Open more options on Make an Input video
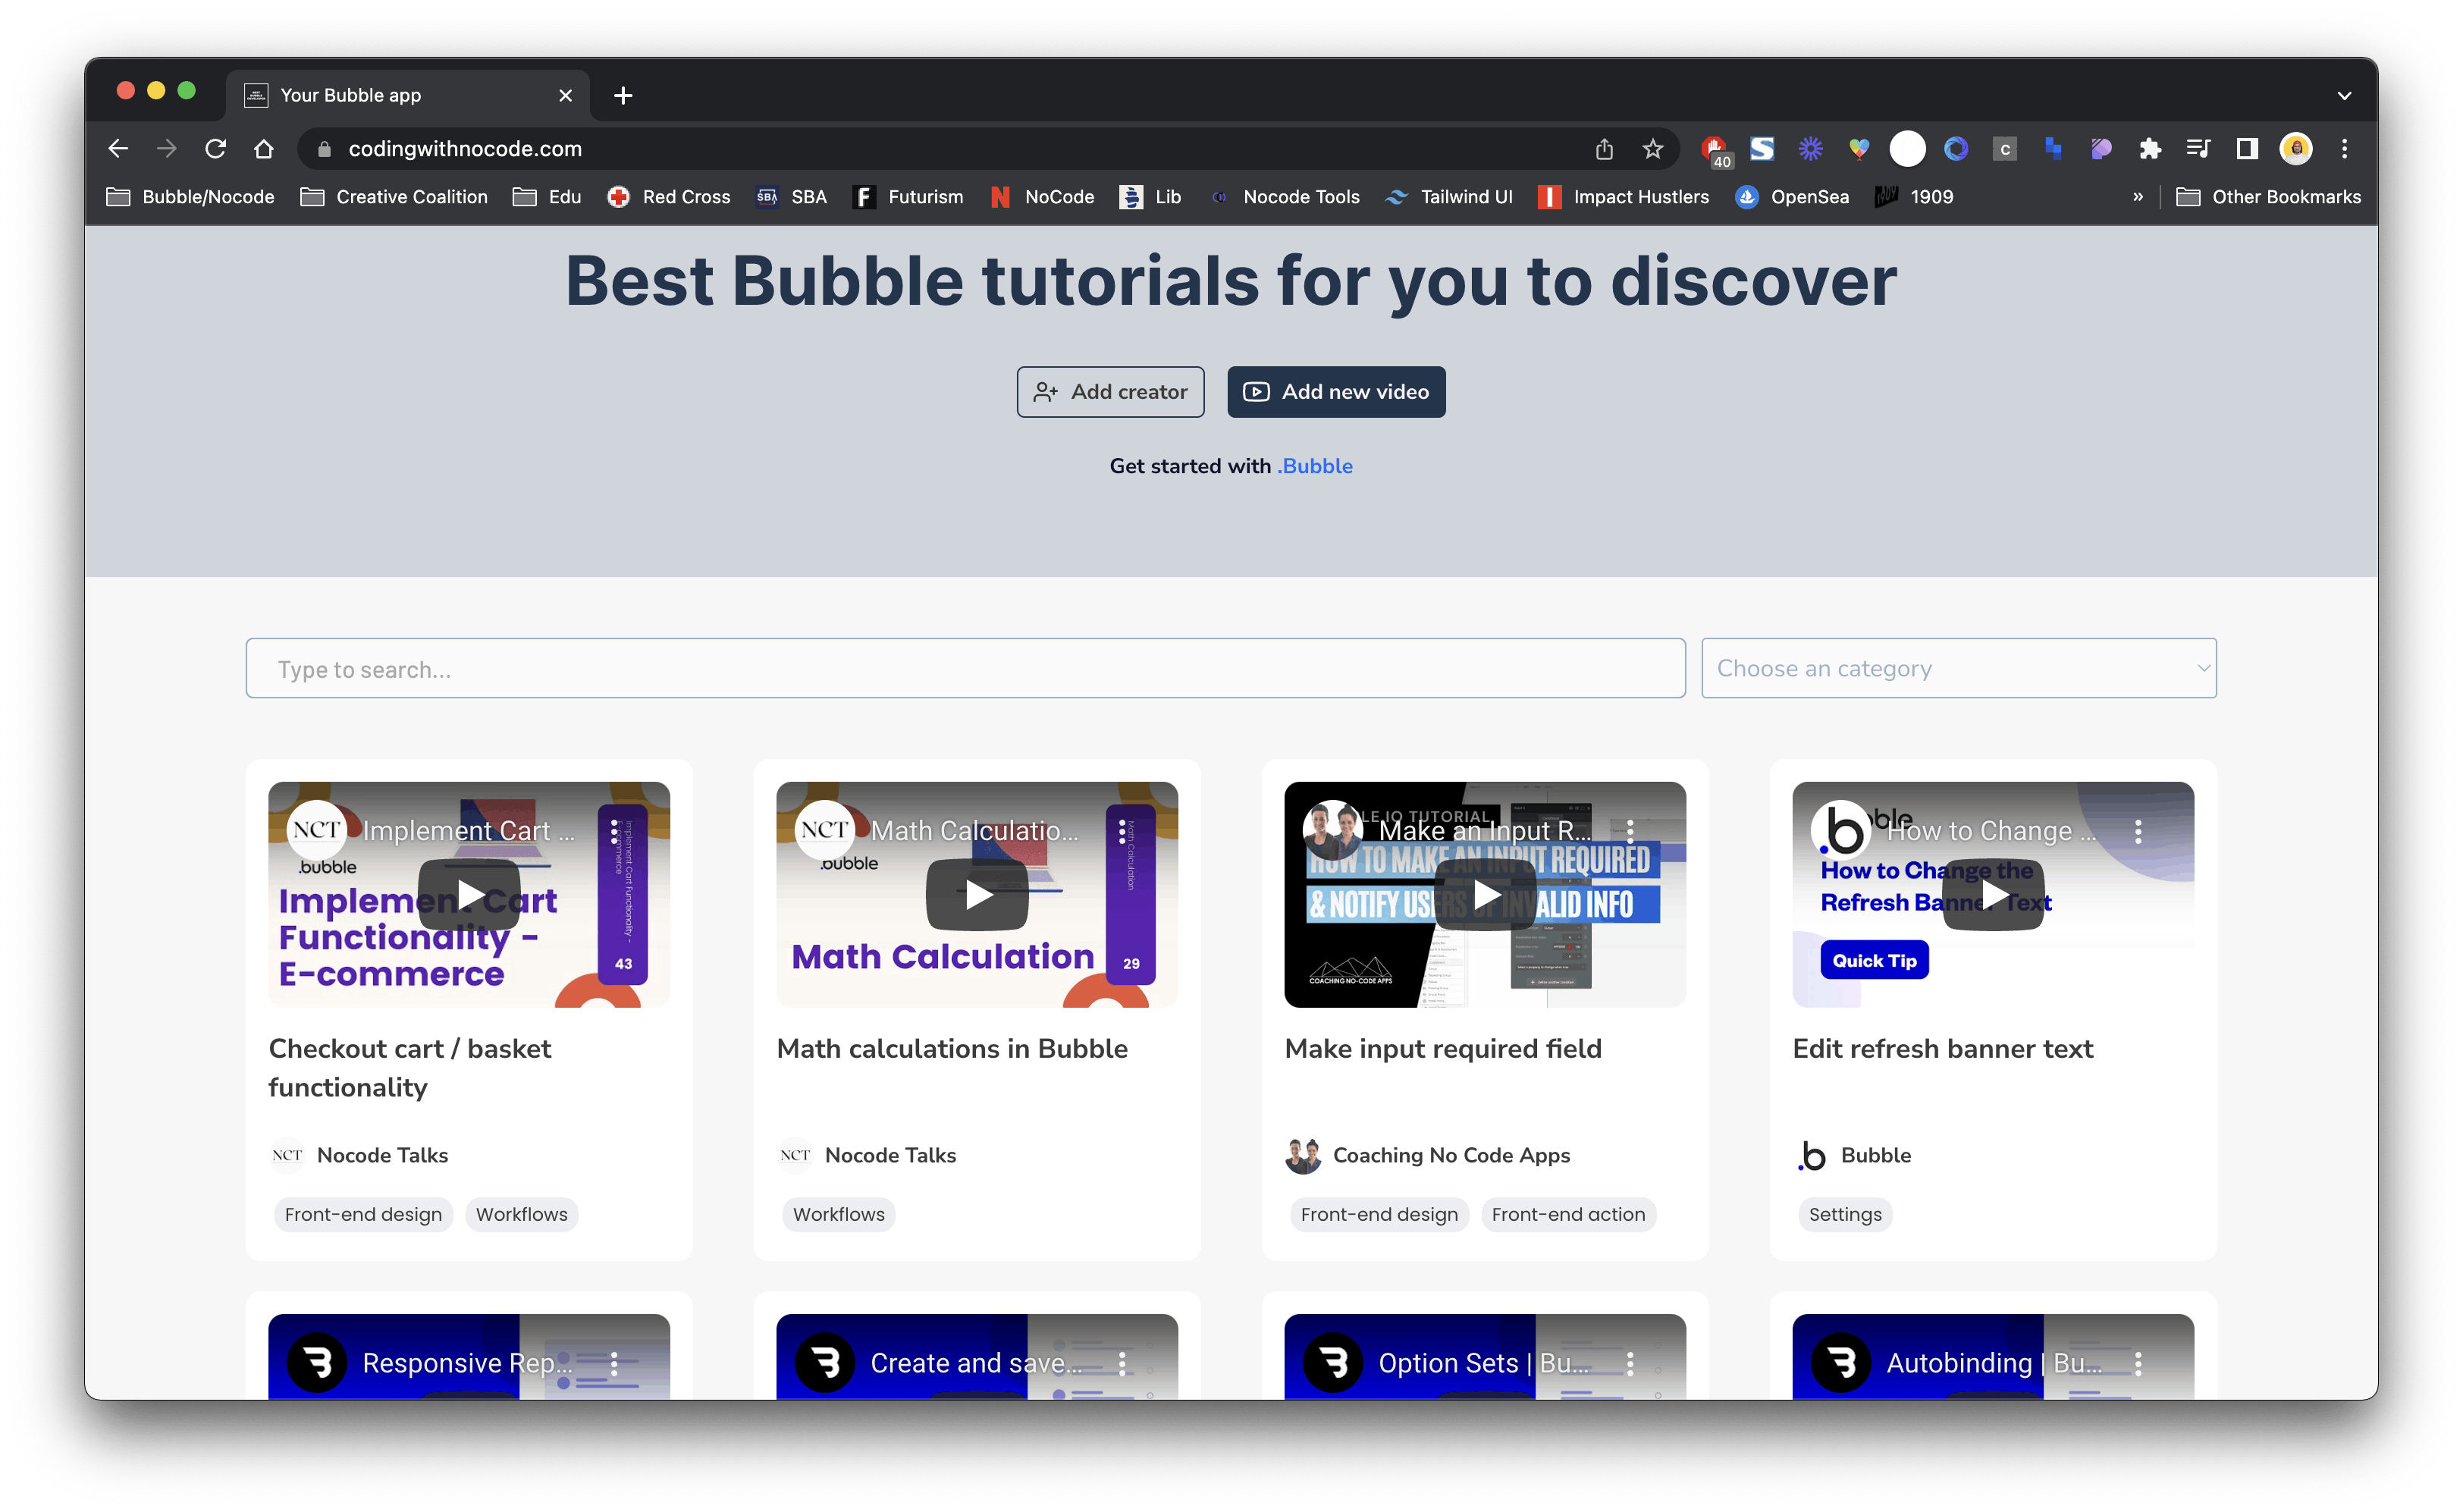 coord(1630,831)
